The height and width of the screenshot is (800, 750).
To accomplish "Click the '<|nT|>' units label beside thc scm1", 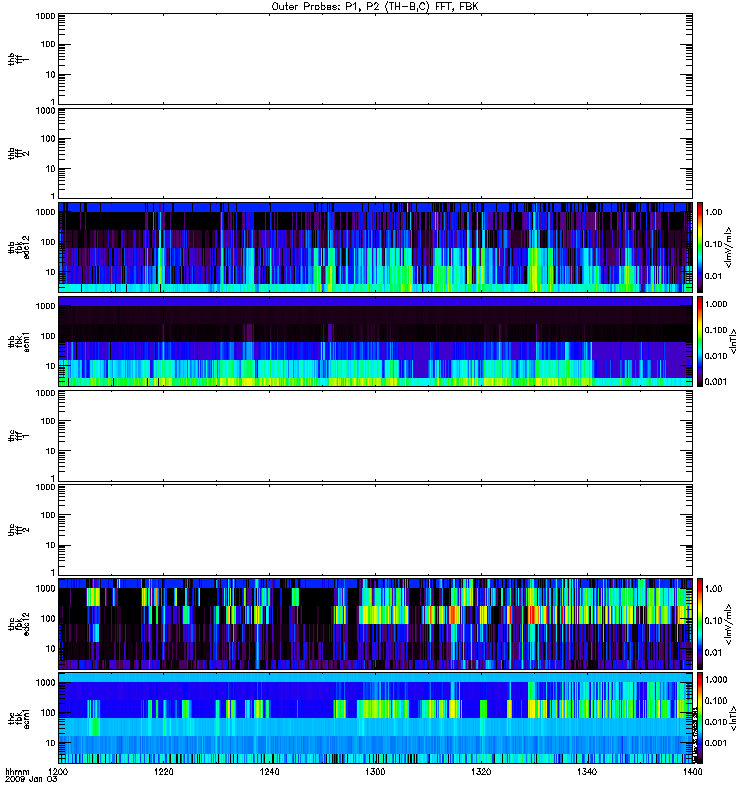I will [734, 718].
